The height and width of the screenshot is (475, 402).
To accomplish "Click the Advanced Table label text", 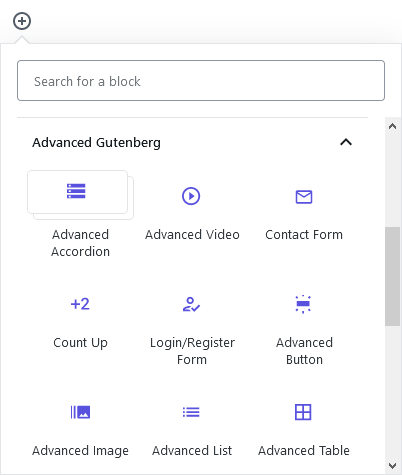I will [304, 451].
